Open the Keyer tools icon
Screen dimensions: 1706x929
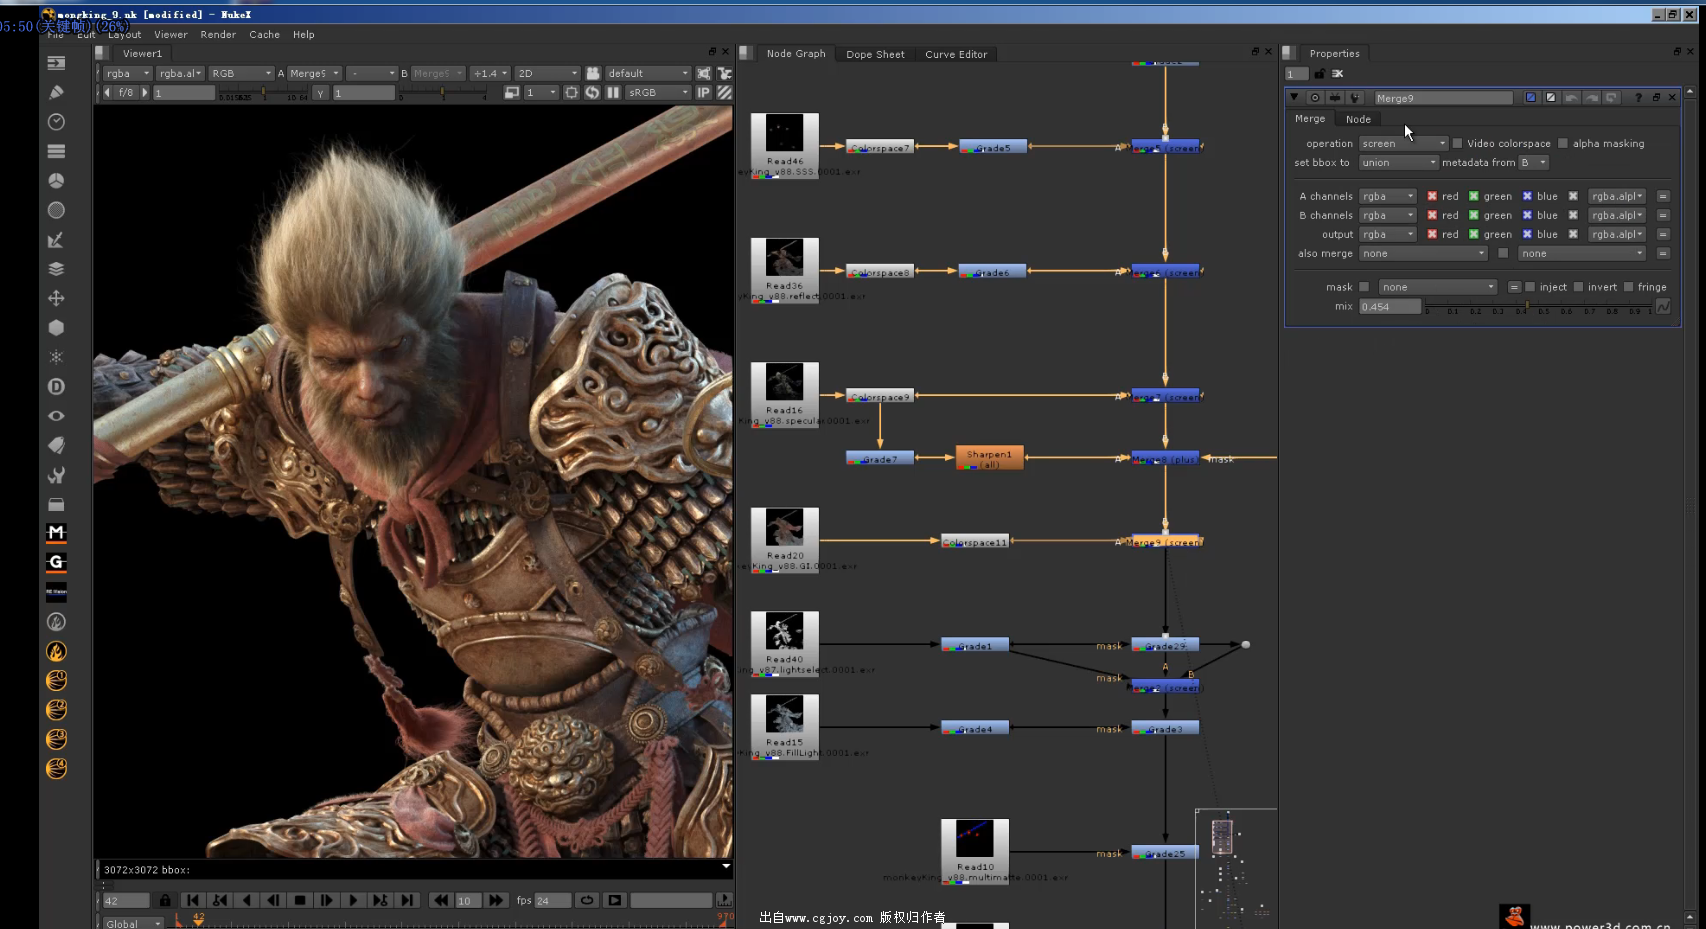[x=56, y=239]
